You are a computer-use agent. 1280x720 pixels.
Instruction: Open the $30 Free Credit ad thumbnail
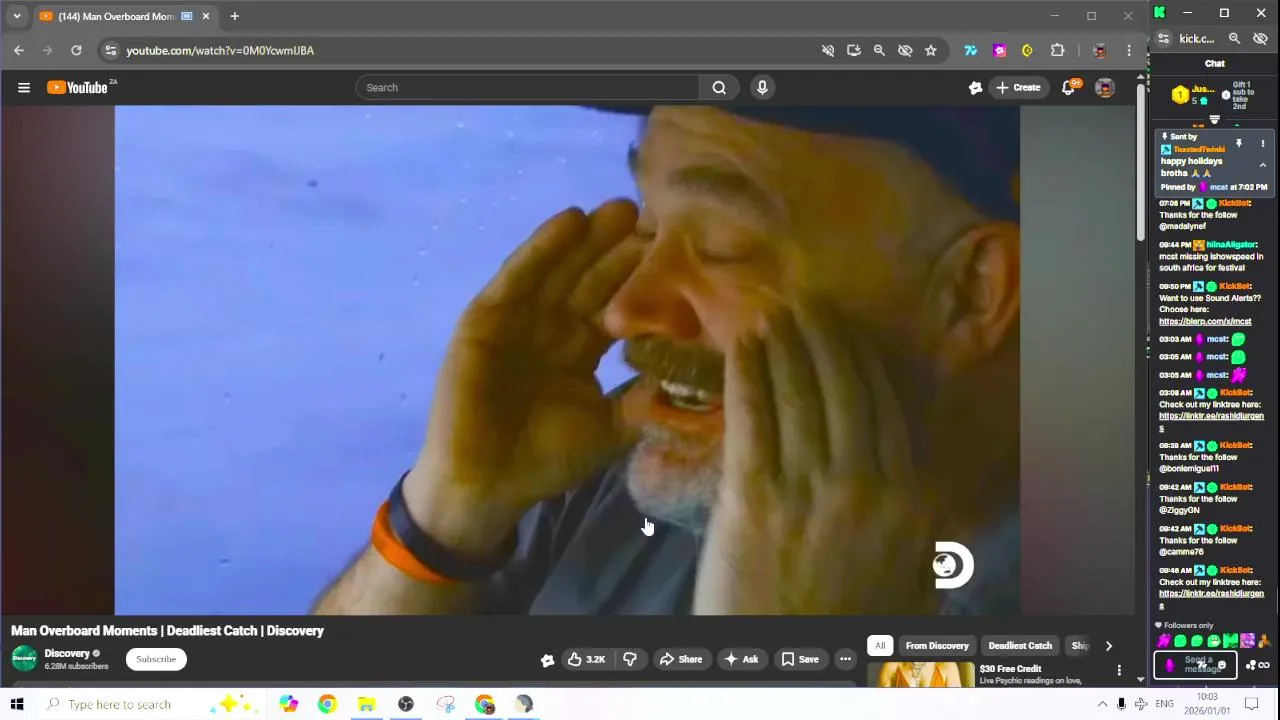coord(921,675)
